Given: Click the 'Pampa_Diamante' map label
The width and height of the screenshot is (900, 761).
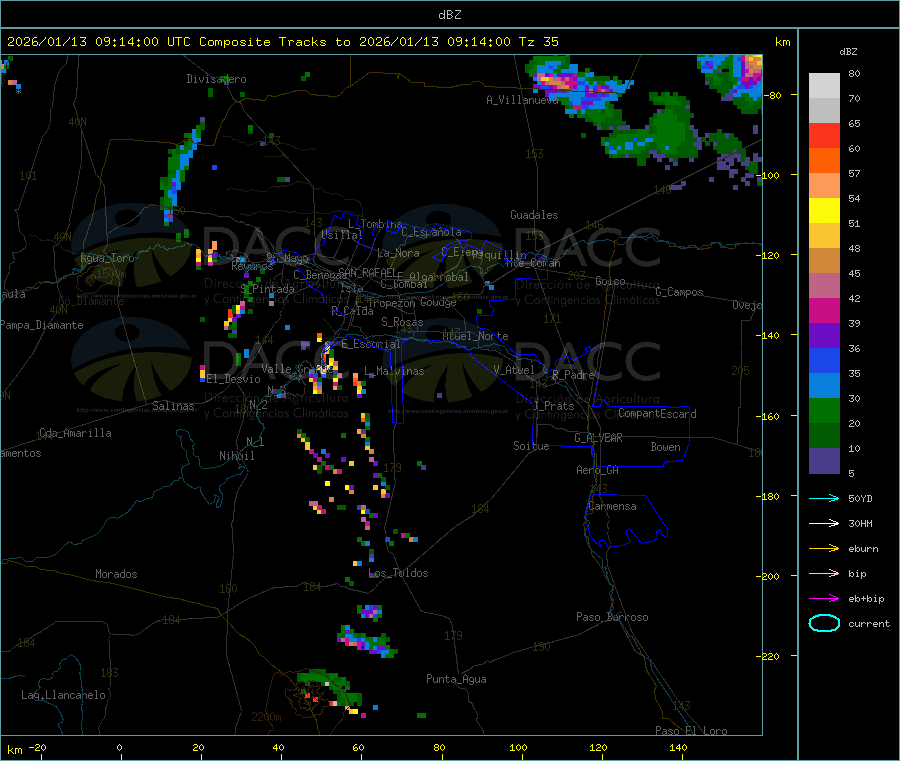Looking at the screenshot, I should pyautogui.click(x=42, y=325).
